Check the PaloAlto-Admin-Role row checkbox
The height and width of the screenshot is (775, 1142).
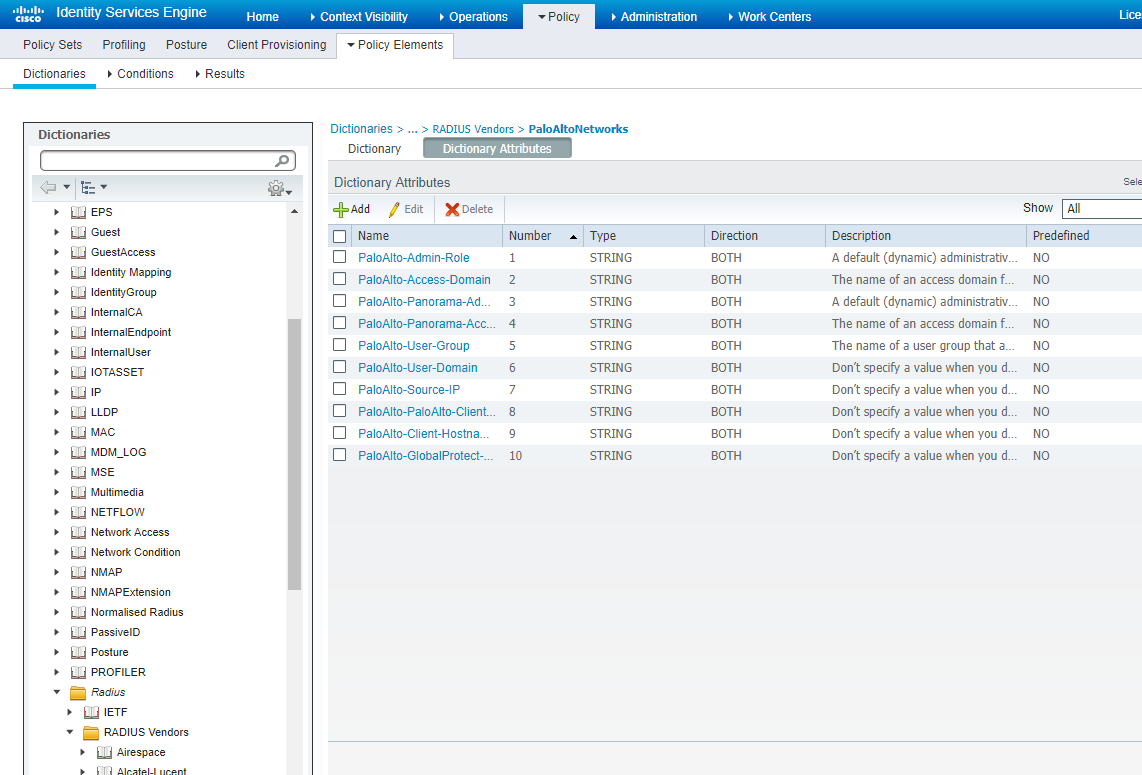pyautogui.click(x=339, y=257)
